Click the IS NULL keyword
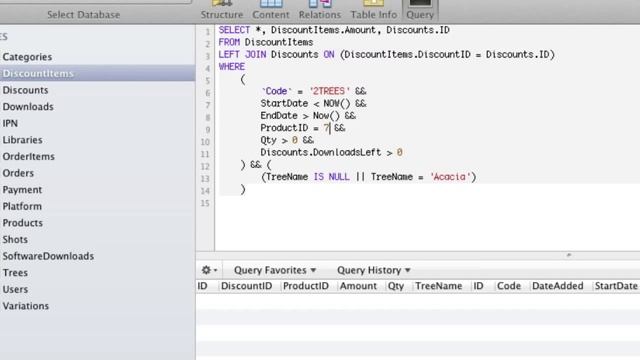This screenshot has width=640, height=360. coord(331,177)
